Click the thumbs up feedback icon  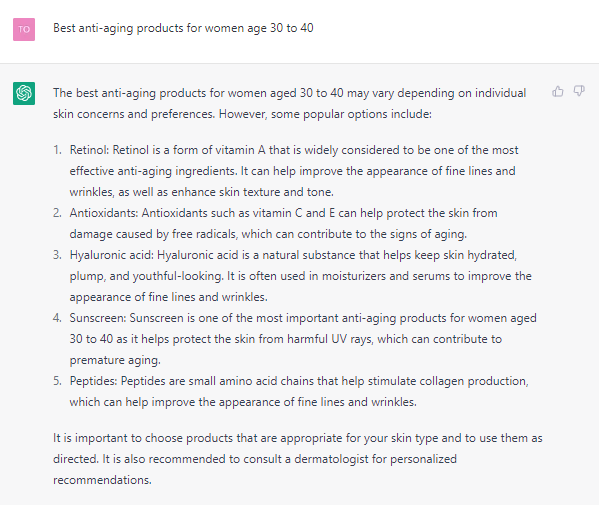click(558, 91)
